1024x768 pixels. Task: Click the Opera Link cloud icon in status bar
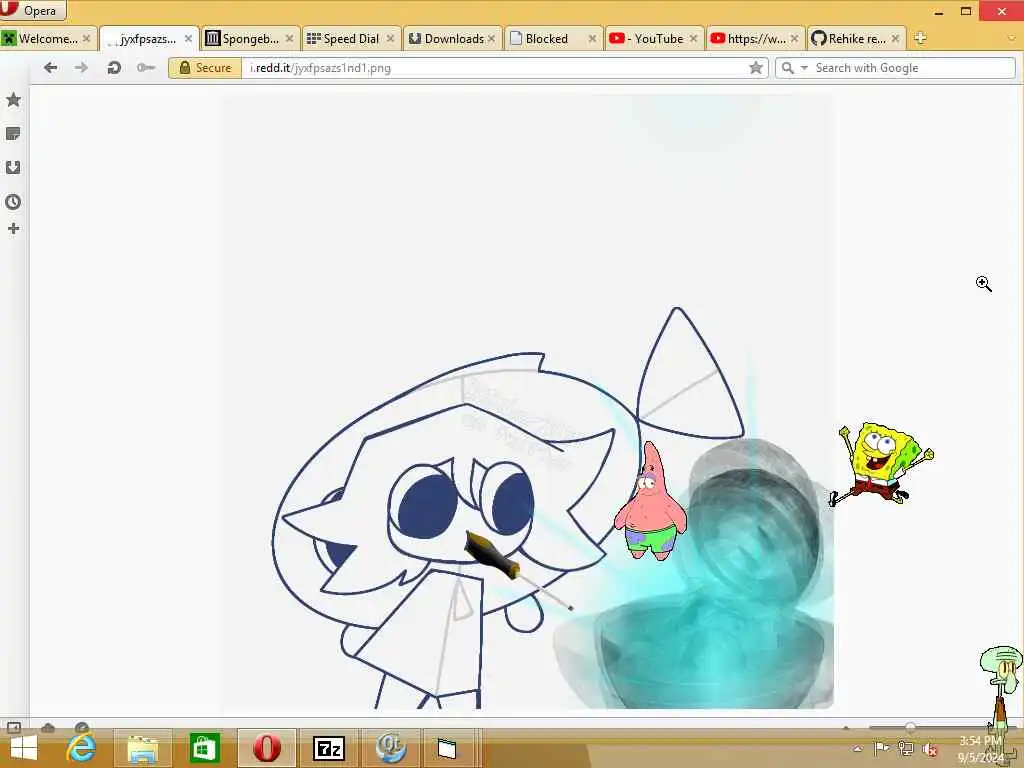click(x=48, y=728)
